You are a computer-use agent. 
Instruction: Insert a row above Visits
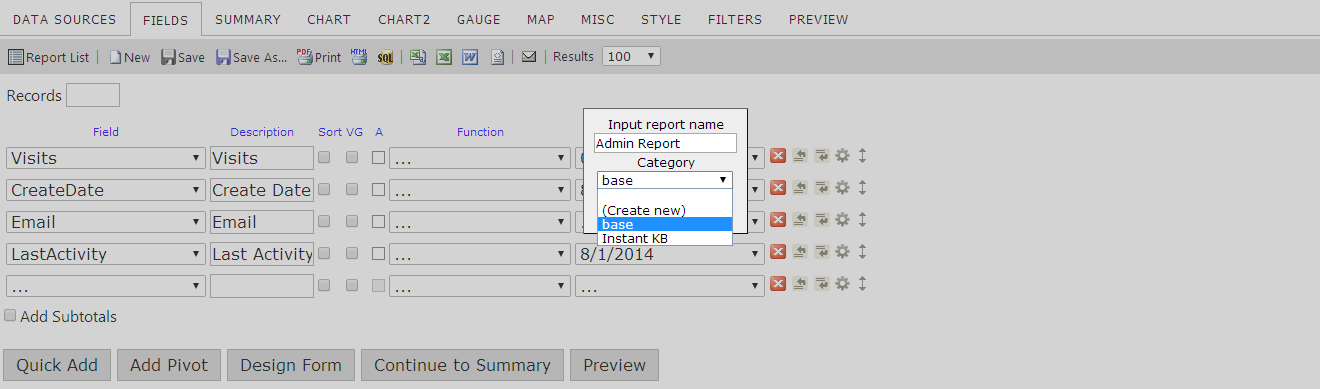[800, 156]
